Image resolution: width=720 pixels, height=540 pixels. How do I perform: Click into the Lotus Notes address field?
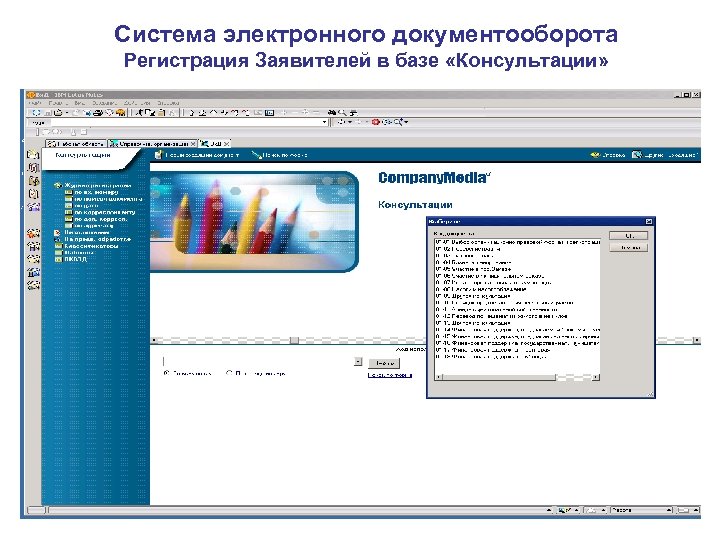click(x=186, y=123)
